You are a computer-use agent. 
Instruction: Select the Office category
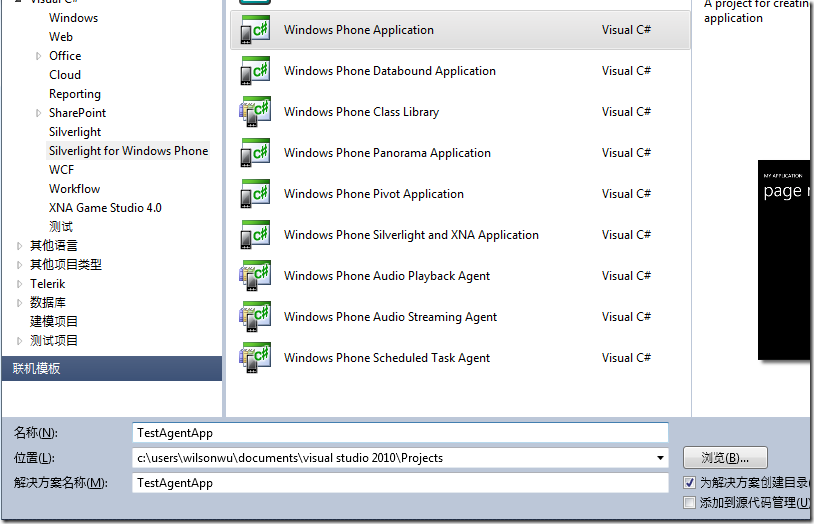[x=65, y=56]
